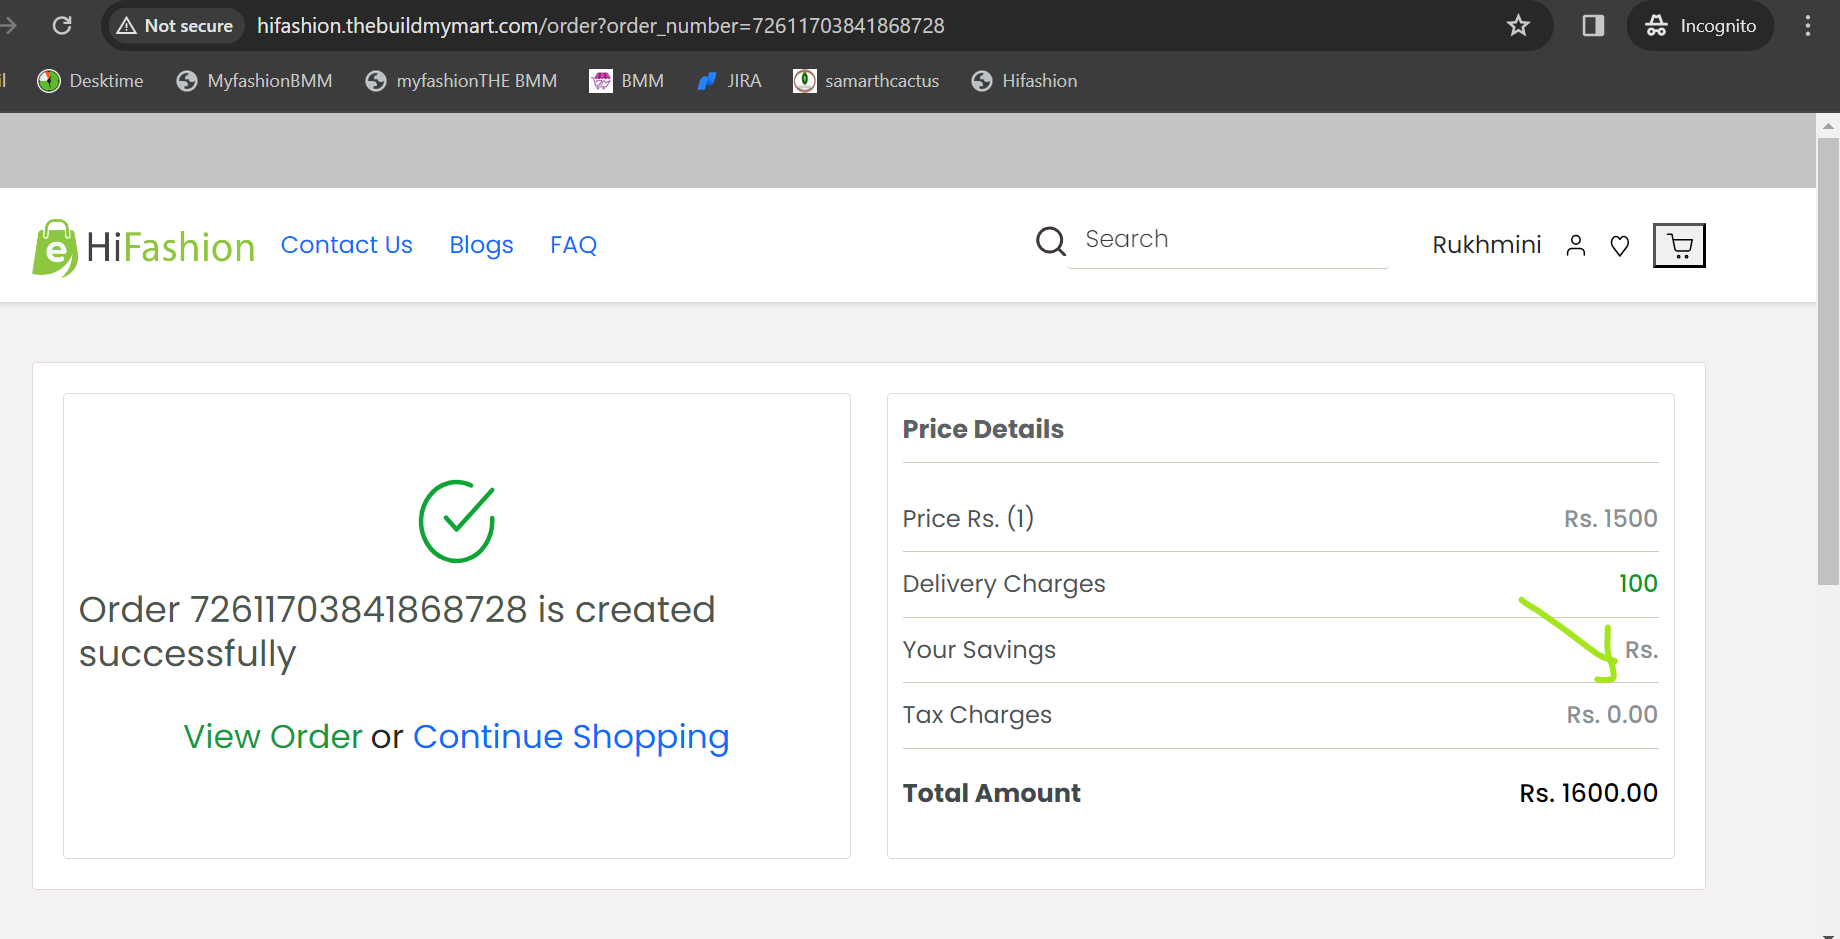Image resolution: width=1840 pixels, height=939 pixels.
Task: Click the Price Details heading
Action: point(983,429)
